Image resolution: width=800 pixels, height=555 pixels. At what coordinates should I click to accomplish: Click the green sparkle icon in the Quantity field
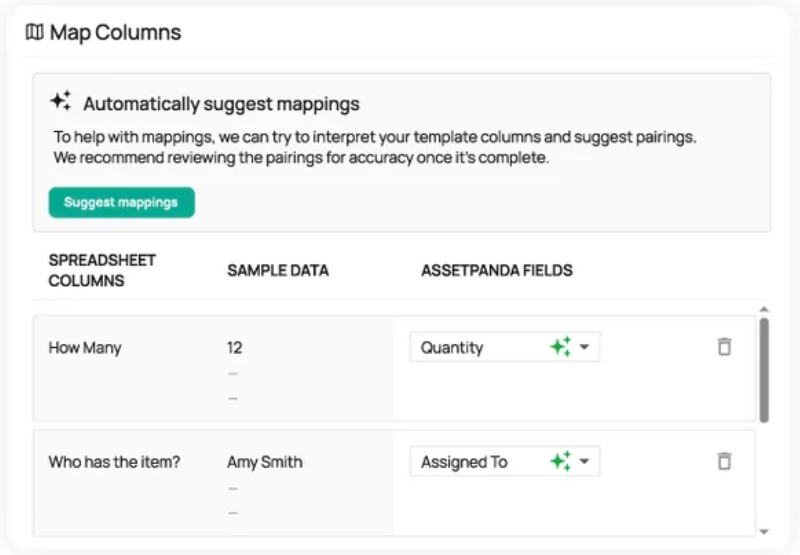click(560, 347)
